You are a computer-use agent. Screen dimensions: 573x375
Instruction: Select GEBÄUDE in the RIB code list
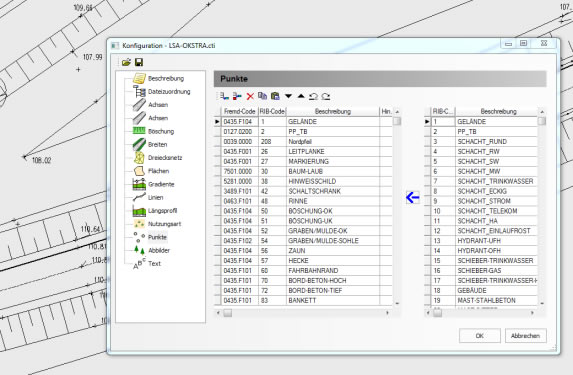[x=481, y=291]
